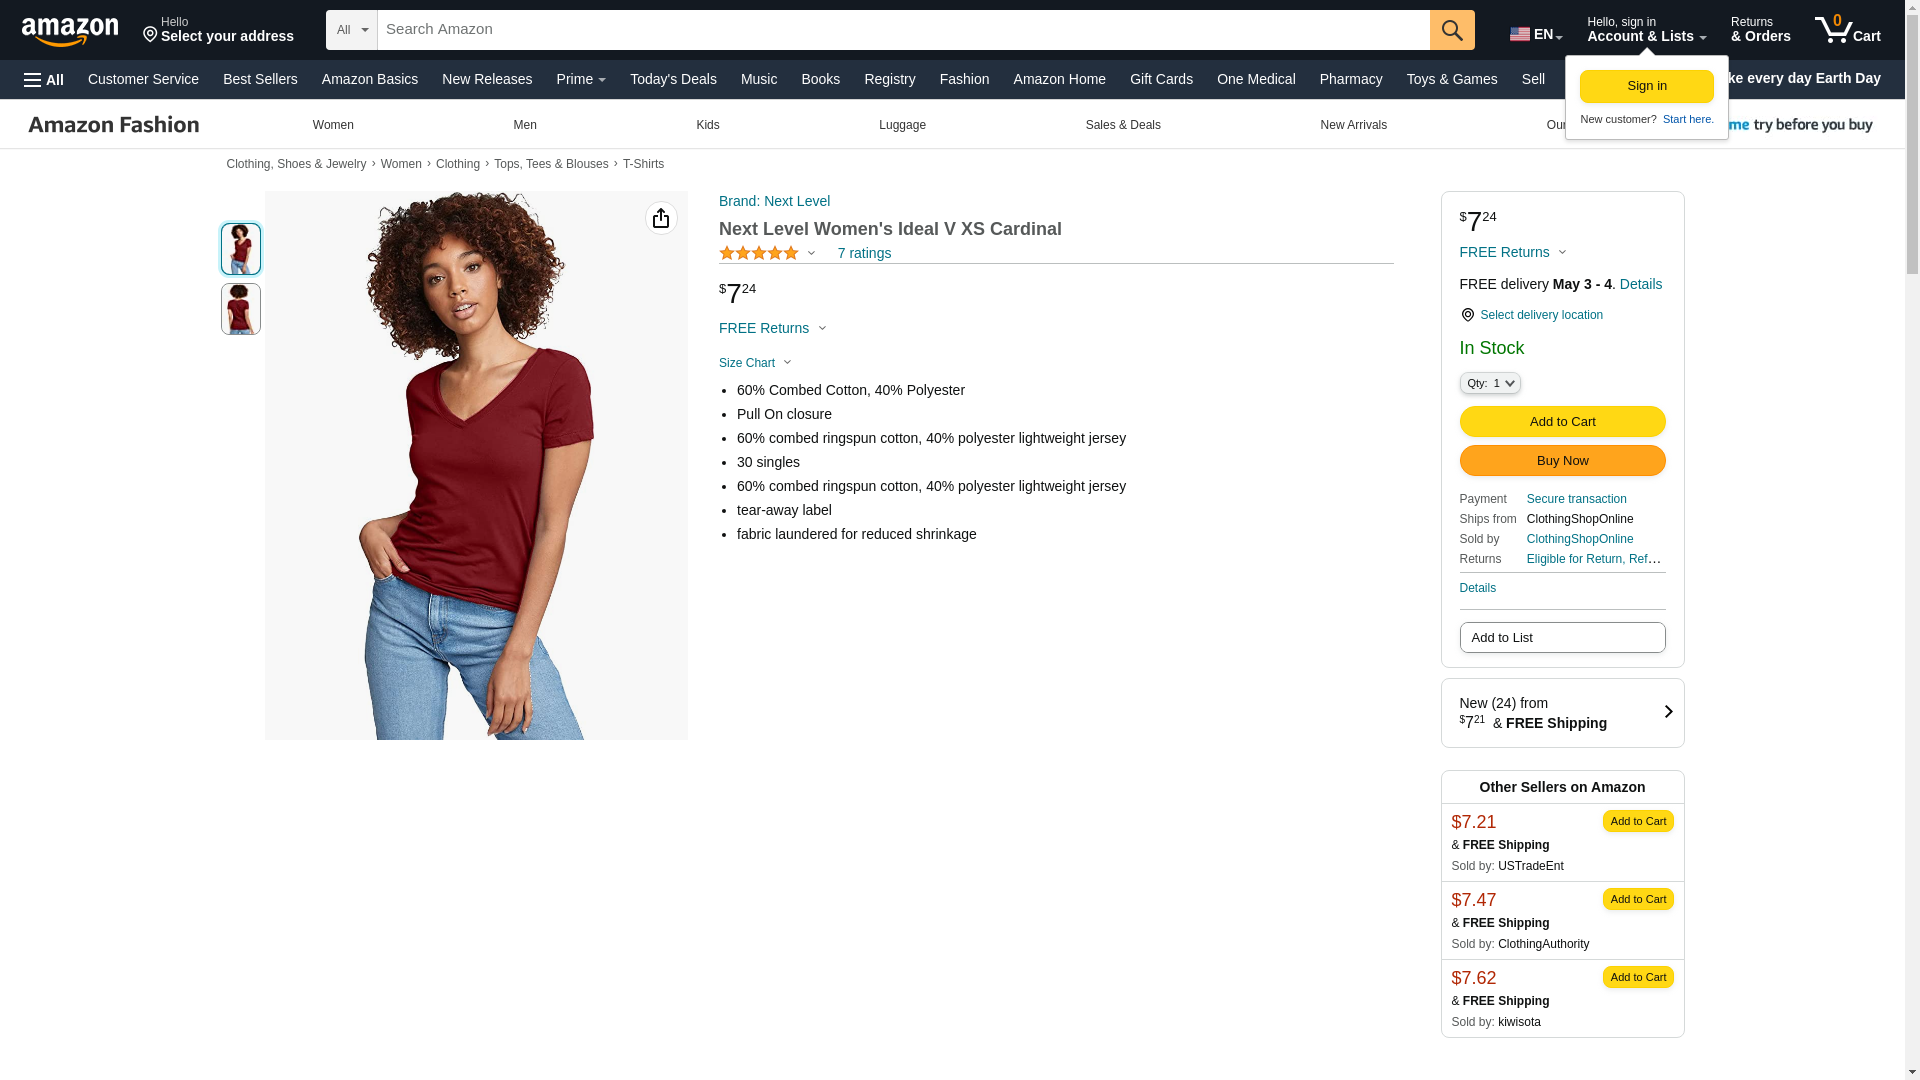Image resolution: width=1920 pixels, height=1080 pixels.
Task: Open the shopping cart icon
Action: 1847,30
